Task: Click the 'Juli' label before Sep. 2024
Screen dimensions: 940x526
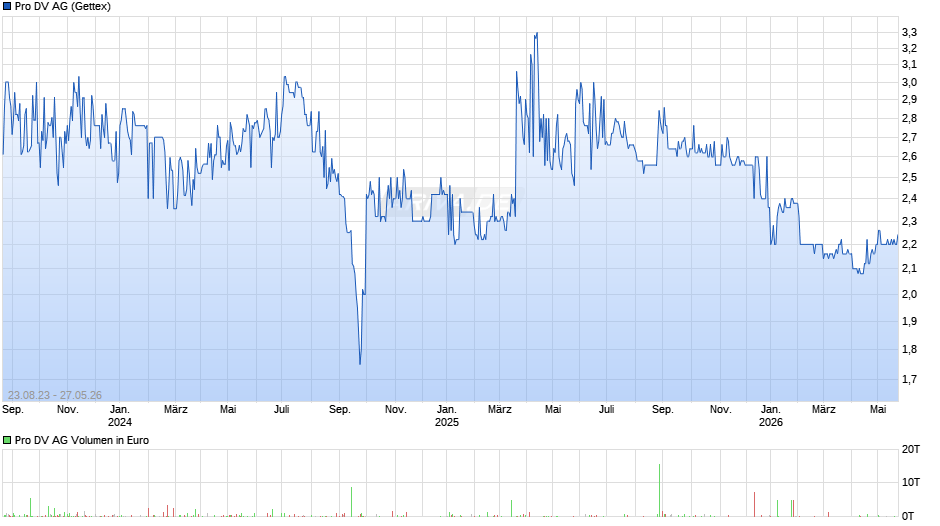Action: tap(282, 410)
